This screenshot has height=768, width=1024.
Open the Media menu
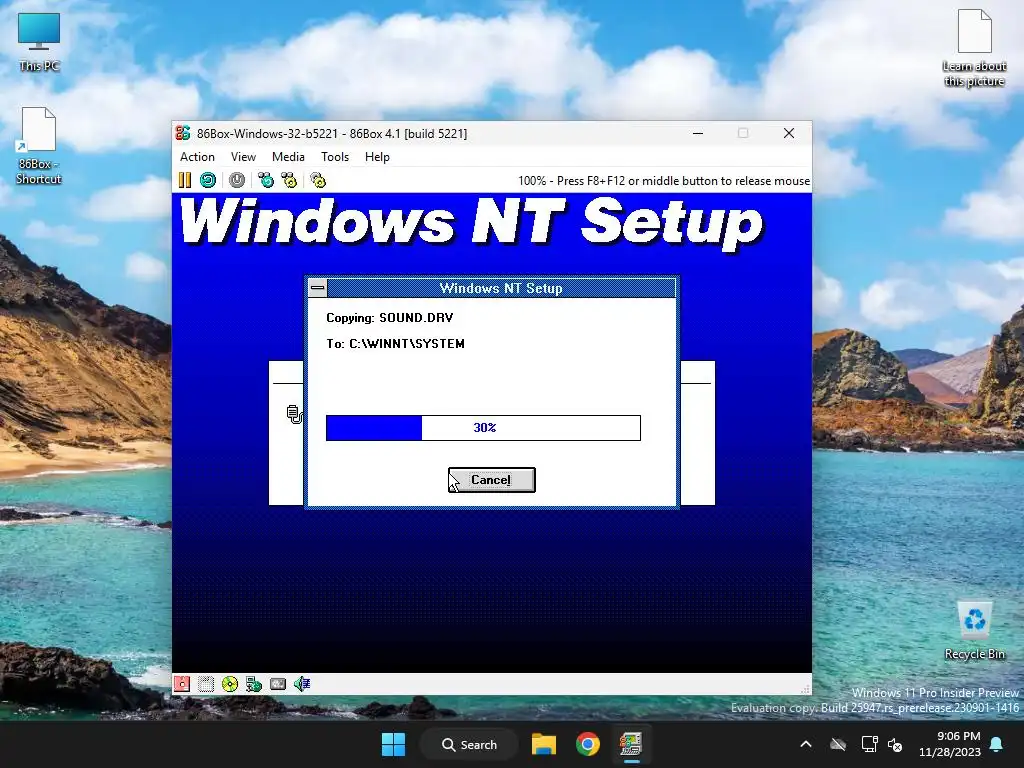pos(288,157)
